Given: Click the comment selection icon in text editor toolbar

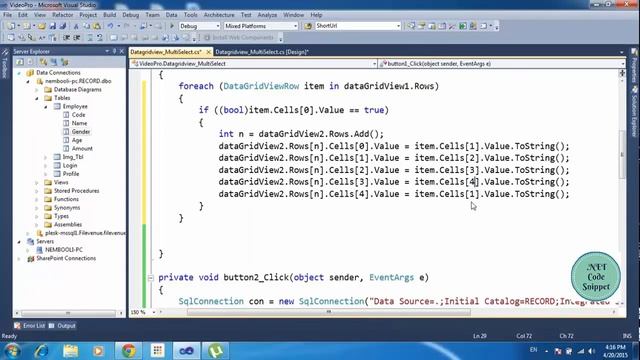Looking at the screenshot, I should pyautogui.click(x=90, y=38).
